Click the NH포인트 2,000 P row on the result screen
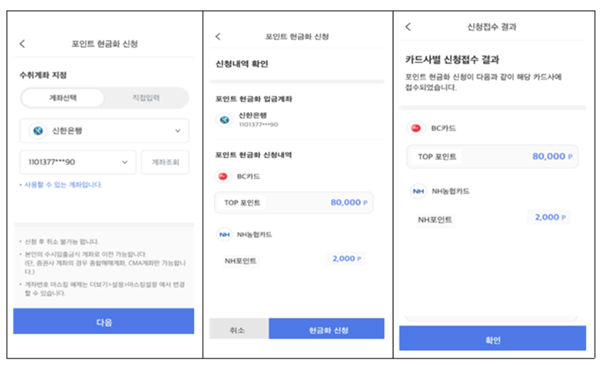Viewport: 600px width, 365px height. 492,218
